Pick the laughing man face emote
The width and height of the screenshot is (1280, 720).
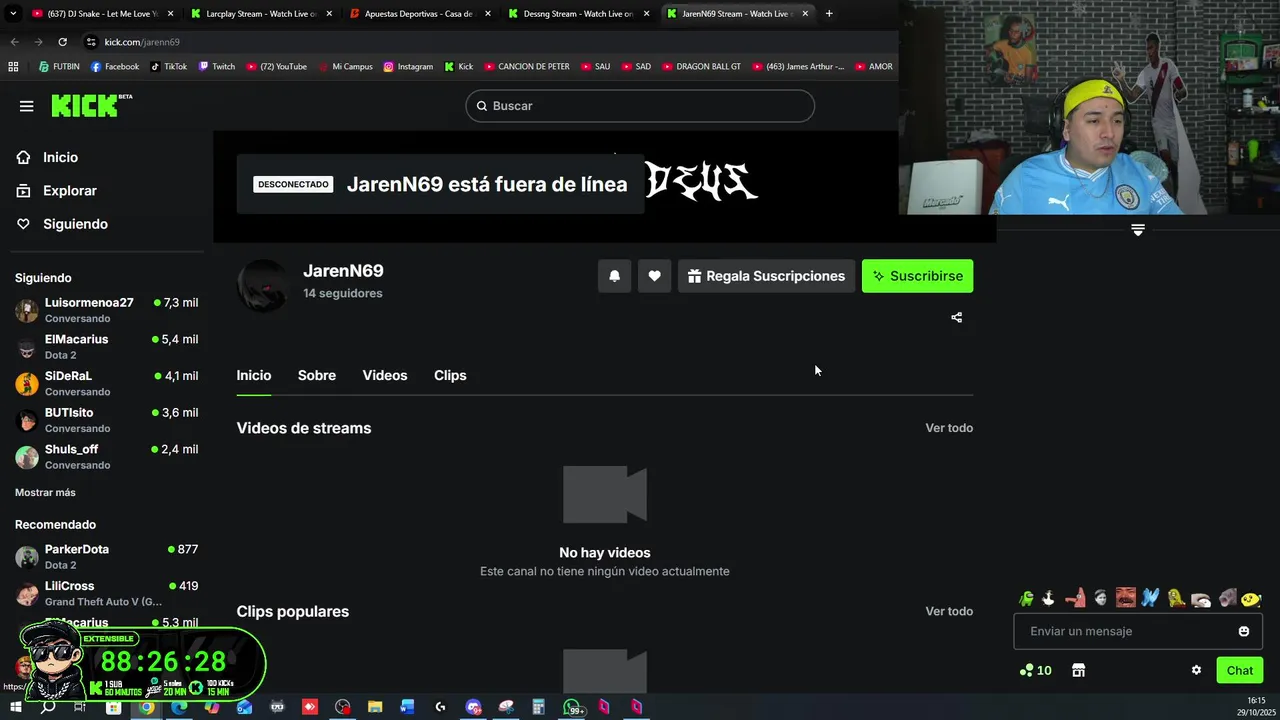tap(1126, 598)
